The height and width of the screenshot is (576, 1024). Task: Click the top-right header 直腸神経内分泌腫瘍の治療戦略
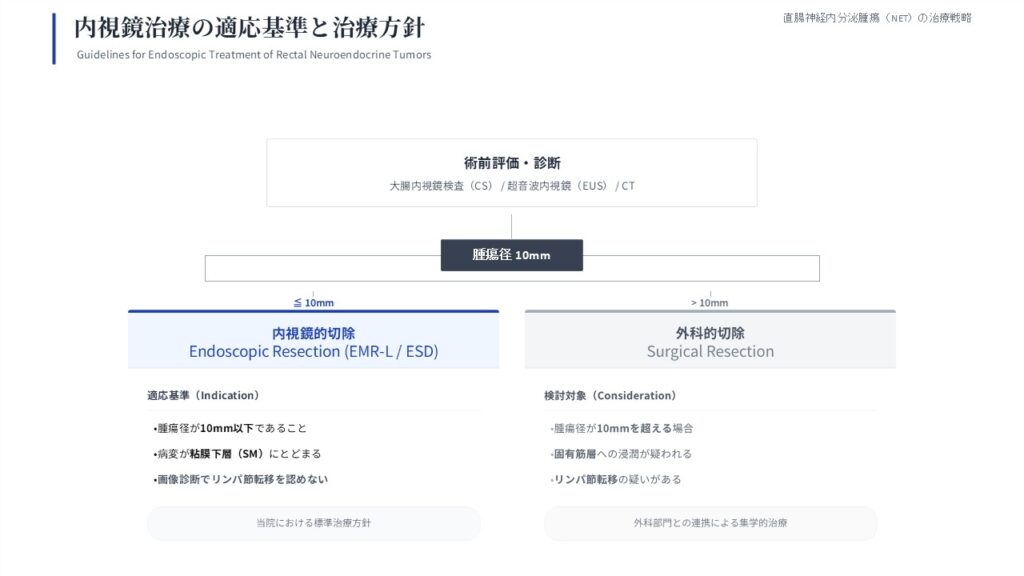[876, 18]
